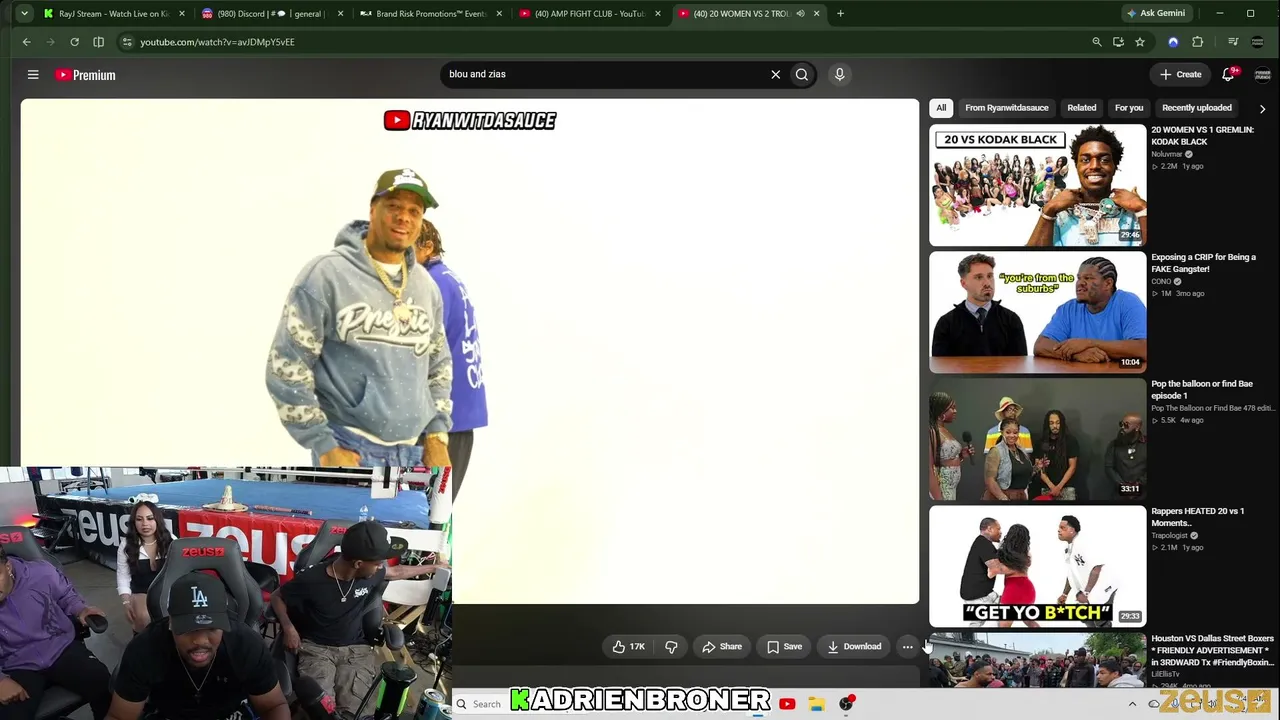This screenshot has width=1280, height=720.
Task: Reload the current YouTube page
Action: pos(75,42)
